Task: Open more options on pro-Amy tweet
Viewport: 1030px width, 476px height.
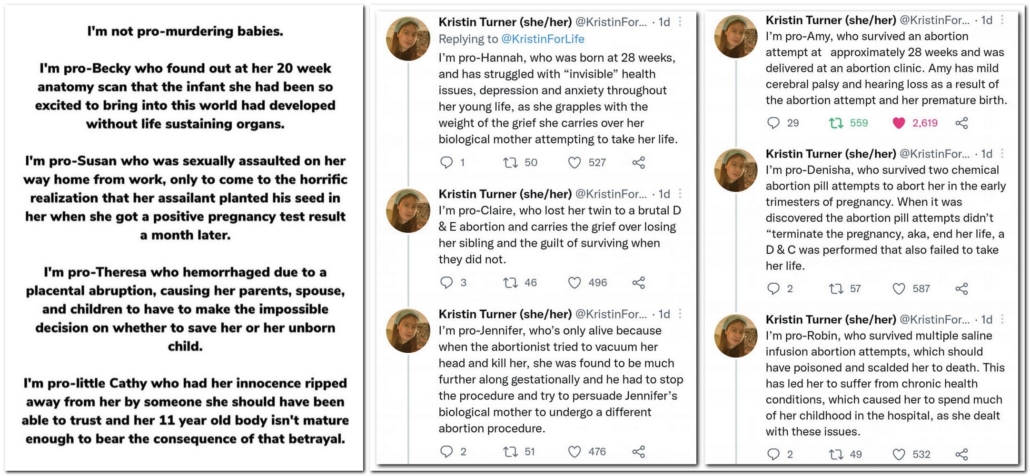Action: pos(1011,19)
